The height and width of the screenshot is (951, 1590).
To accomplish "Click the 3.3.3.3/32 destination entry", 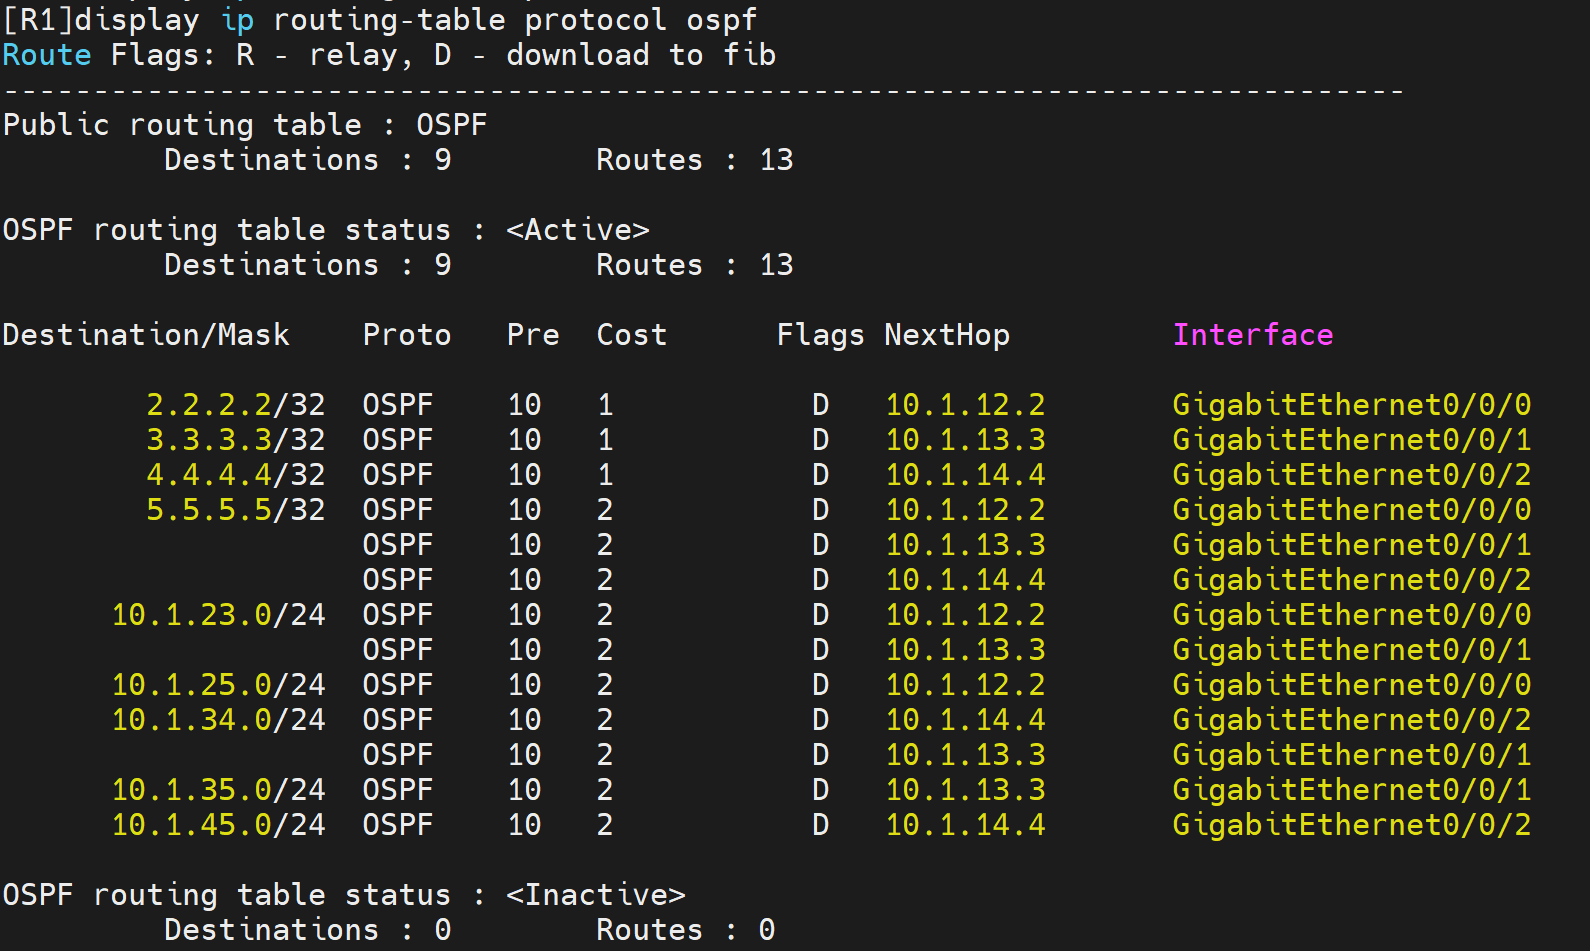I will [x=235, y=440].
